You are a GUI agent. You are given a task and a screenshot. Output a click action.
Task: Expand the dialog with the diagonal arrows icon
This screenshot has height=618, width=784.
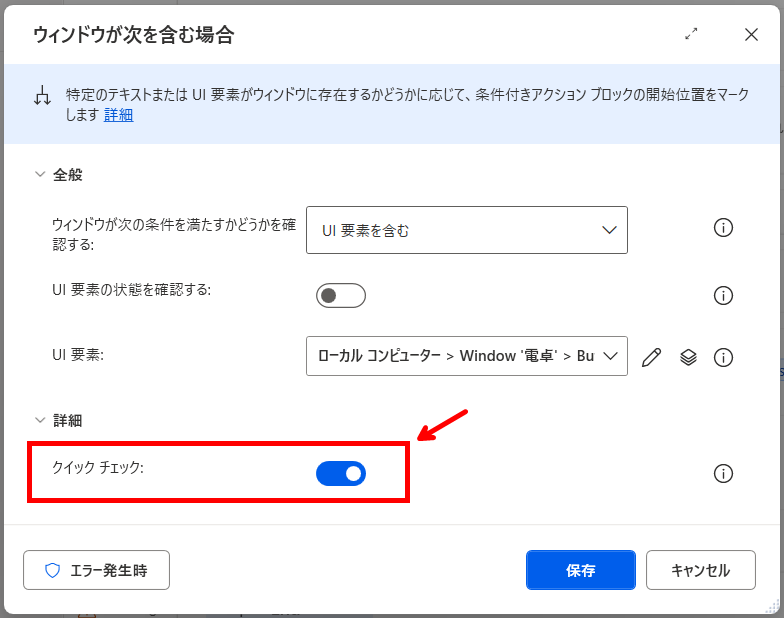pos(691,34)
